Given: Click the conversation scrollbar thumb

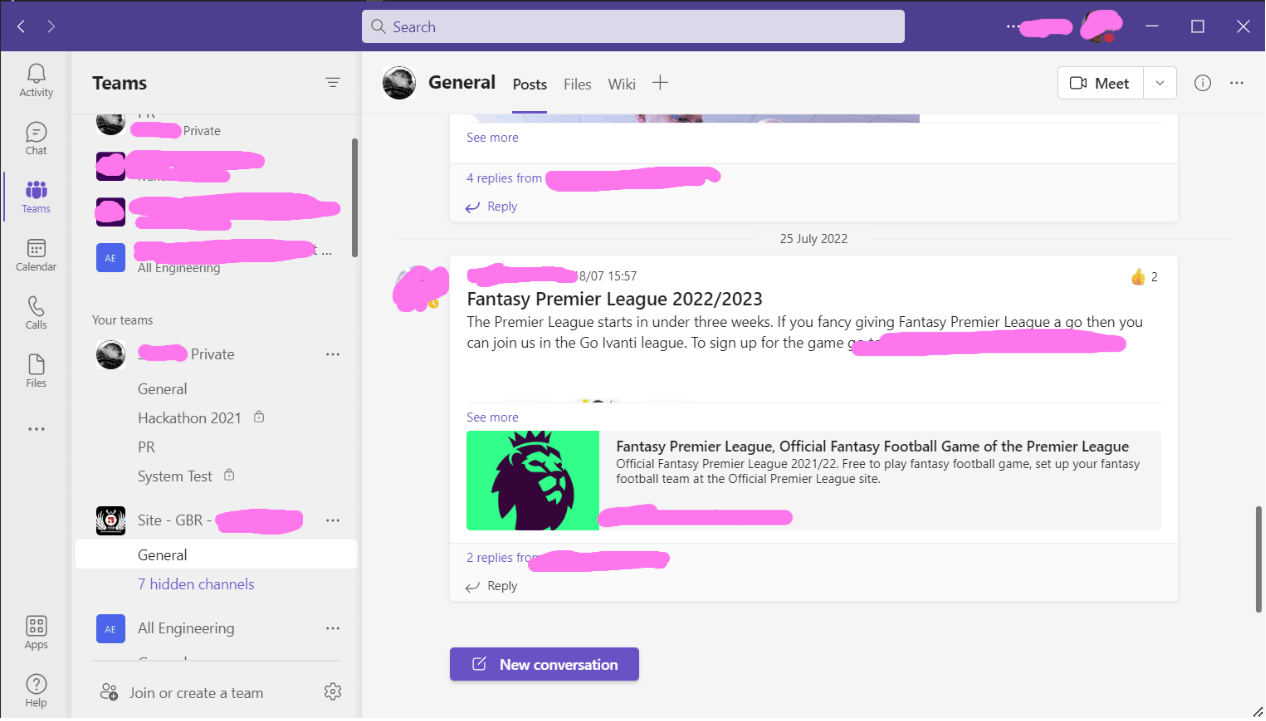Looking at the screenshot, I should click(x=1259, y=560).
